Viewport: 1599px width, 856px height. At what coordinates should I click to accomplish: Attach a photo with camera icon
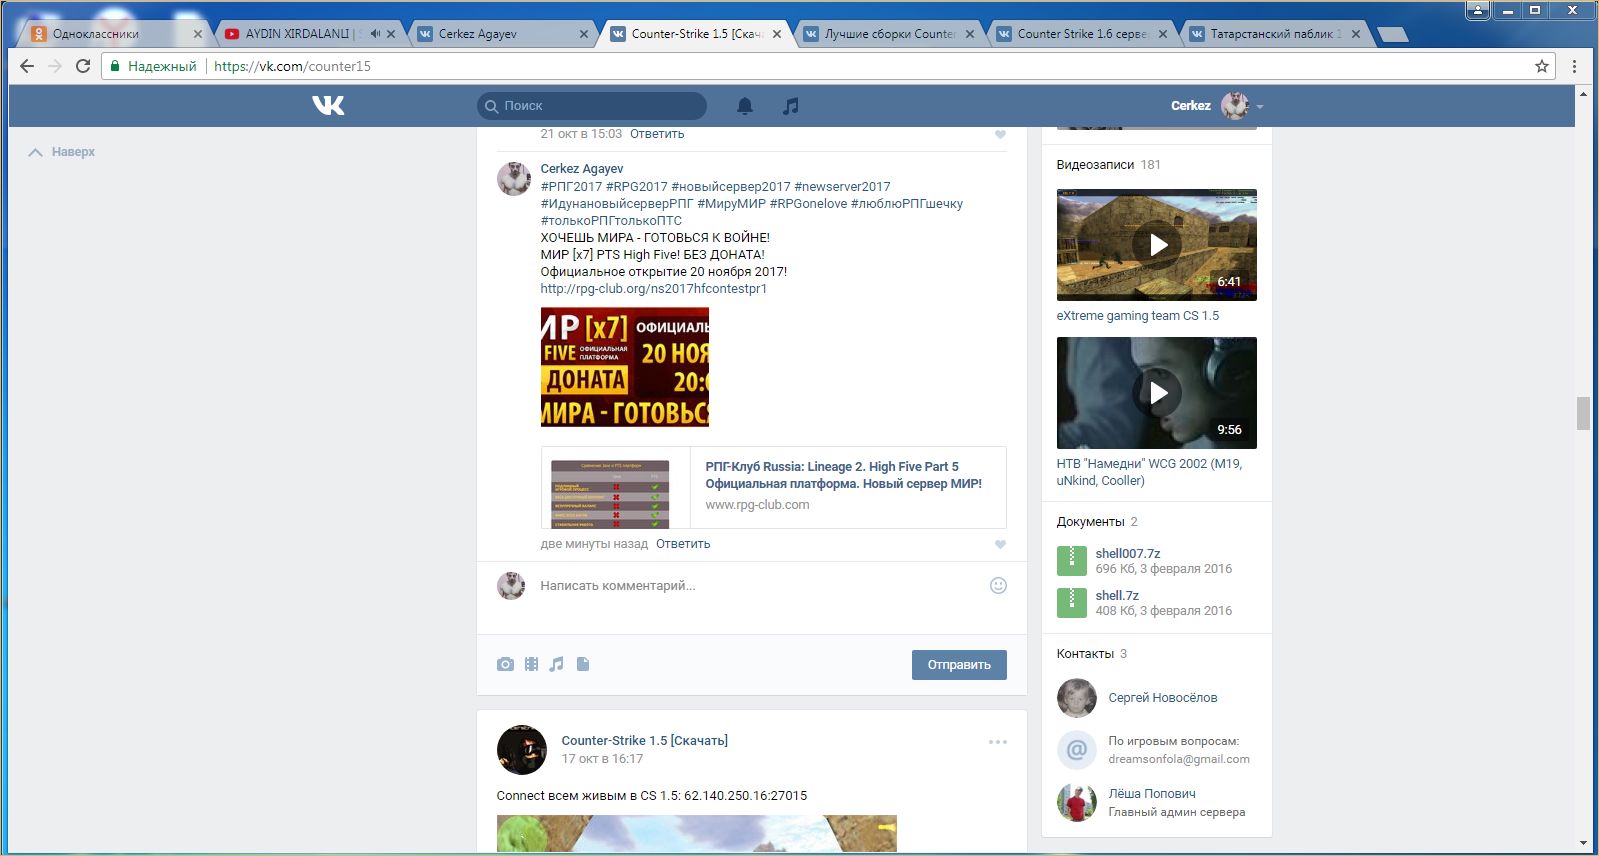(505, 664)
